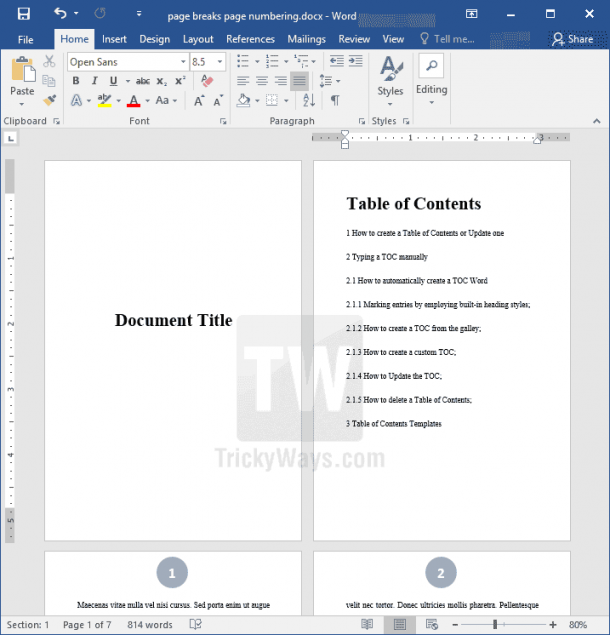The height and width of the screenshot is (635, 610).
Task: Click the Format Painter brush icon
Action: (x=49, y=100)
